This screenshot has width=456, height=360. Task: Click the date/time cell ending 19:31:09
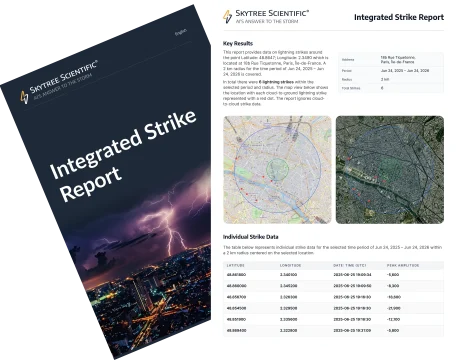pyautogui.click(x=352, y=331)
